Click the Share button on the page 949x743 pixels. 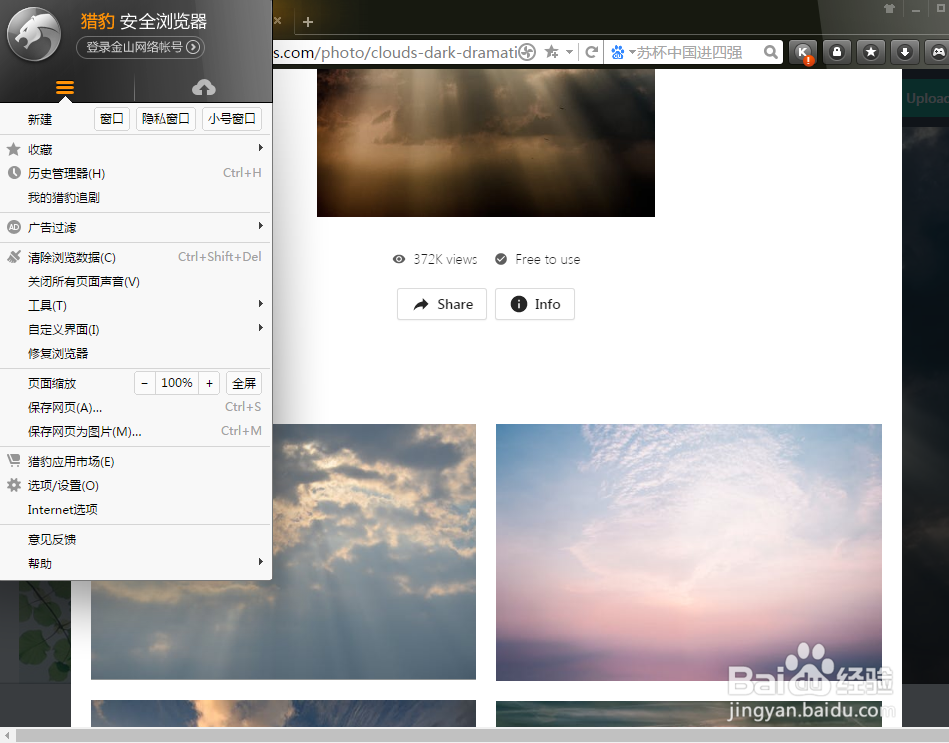pos(442,304)
